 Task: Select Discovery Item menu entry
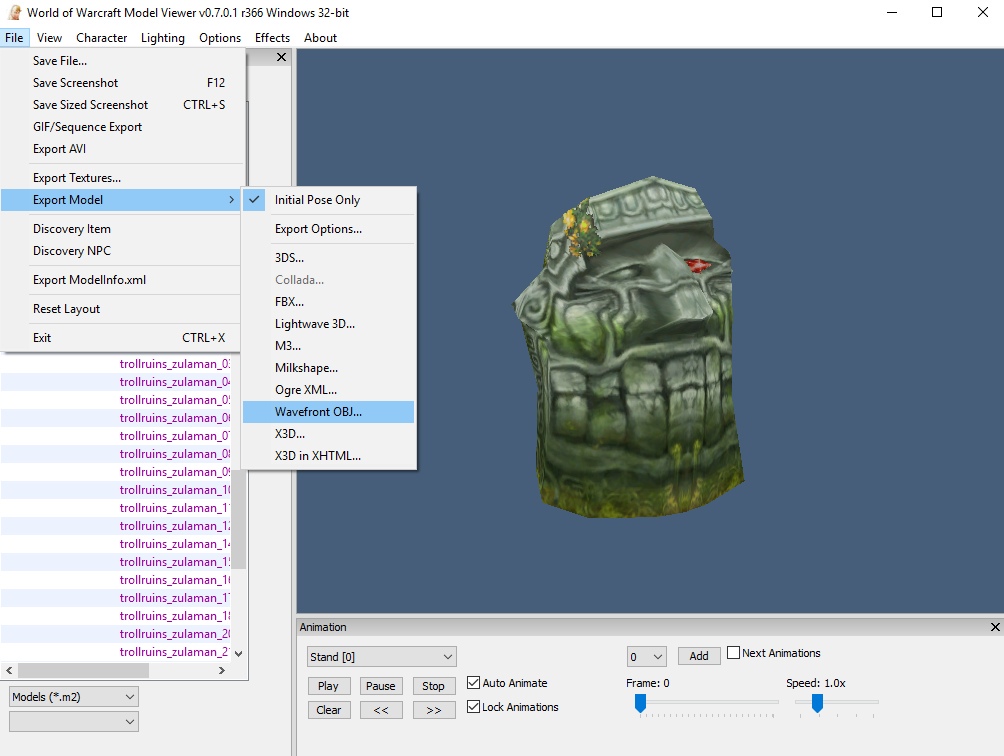click(x=120, y=229)
